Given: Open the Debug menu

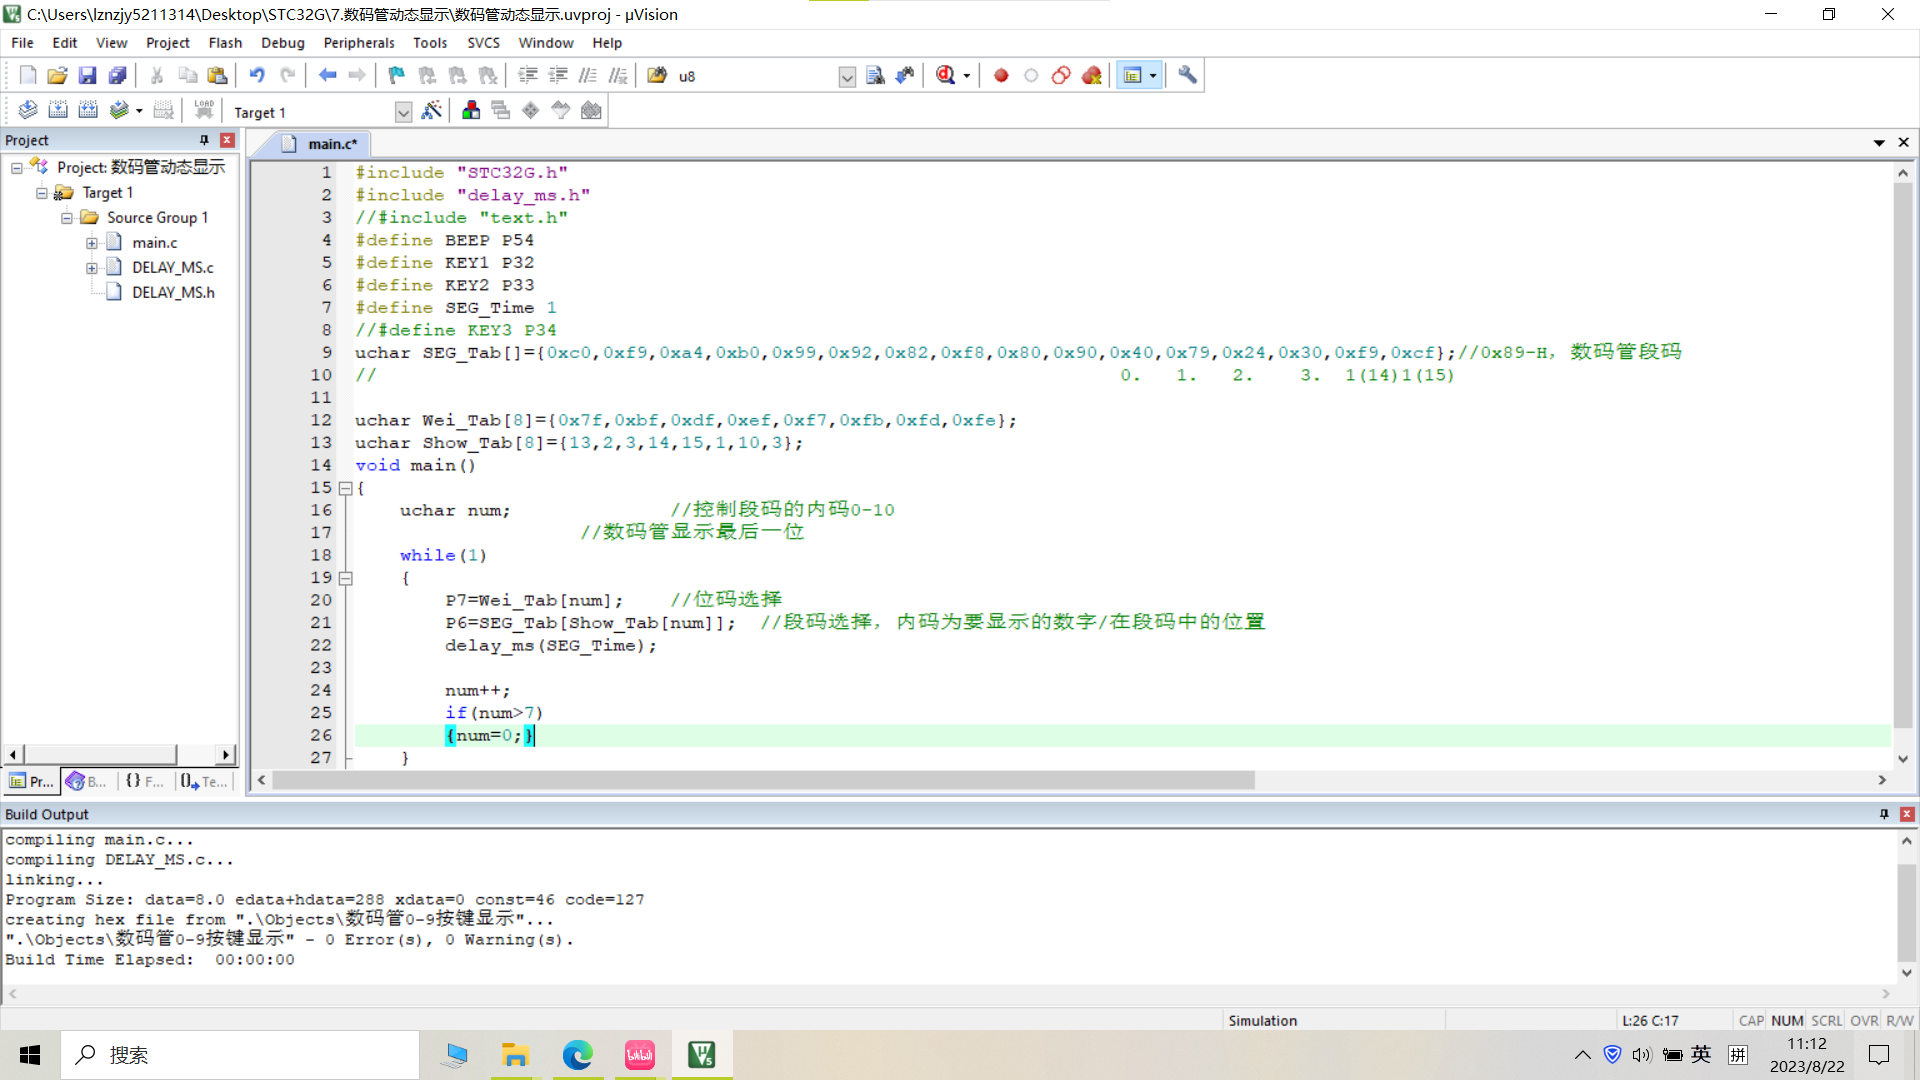Looking at the screenshot, I should click(x=283, y=43).
